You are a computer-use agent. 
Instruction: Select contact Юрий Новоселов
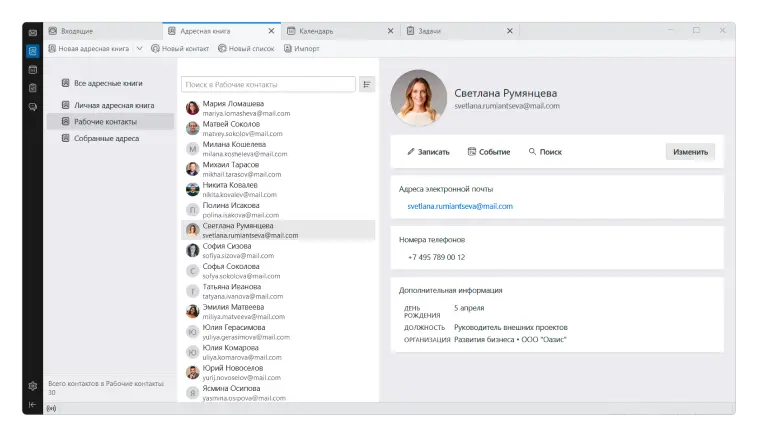[278, 372]
